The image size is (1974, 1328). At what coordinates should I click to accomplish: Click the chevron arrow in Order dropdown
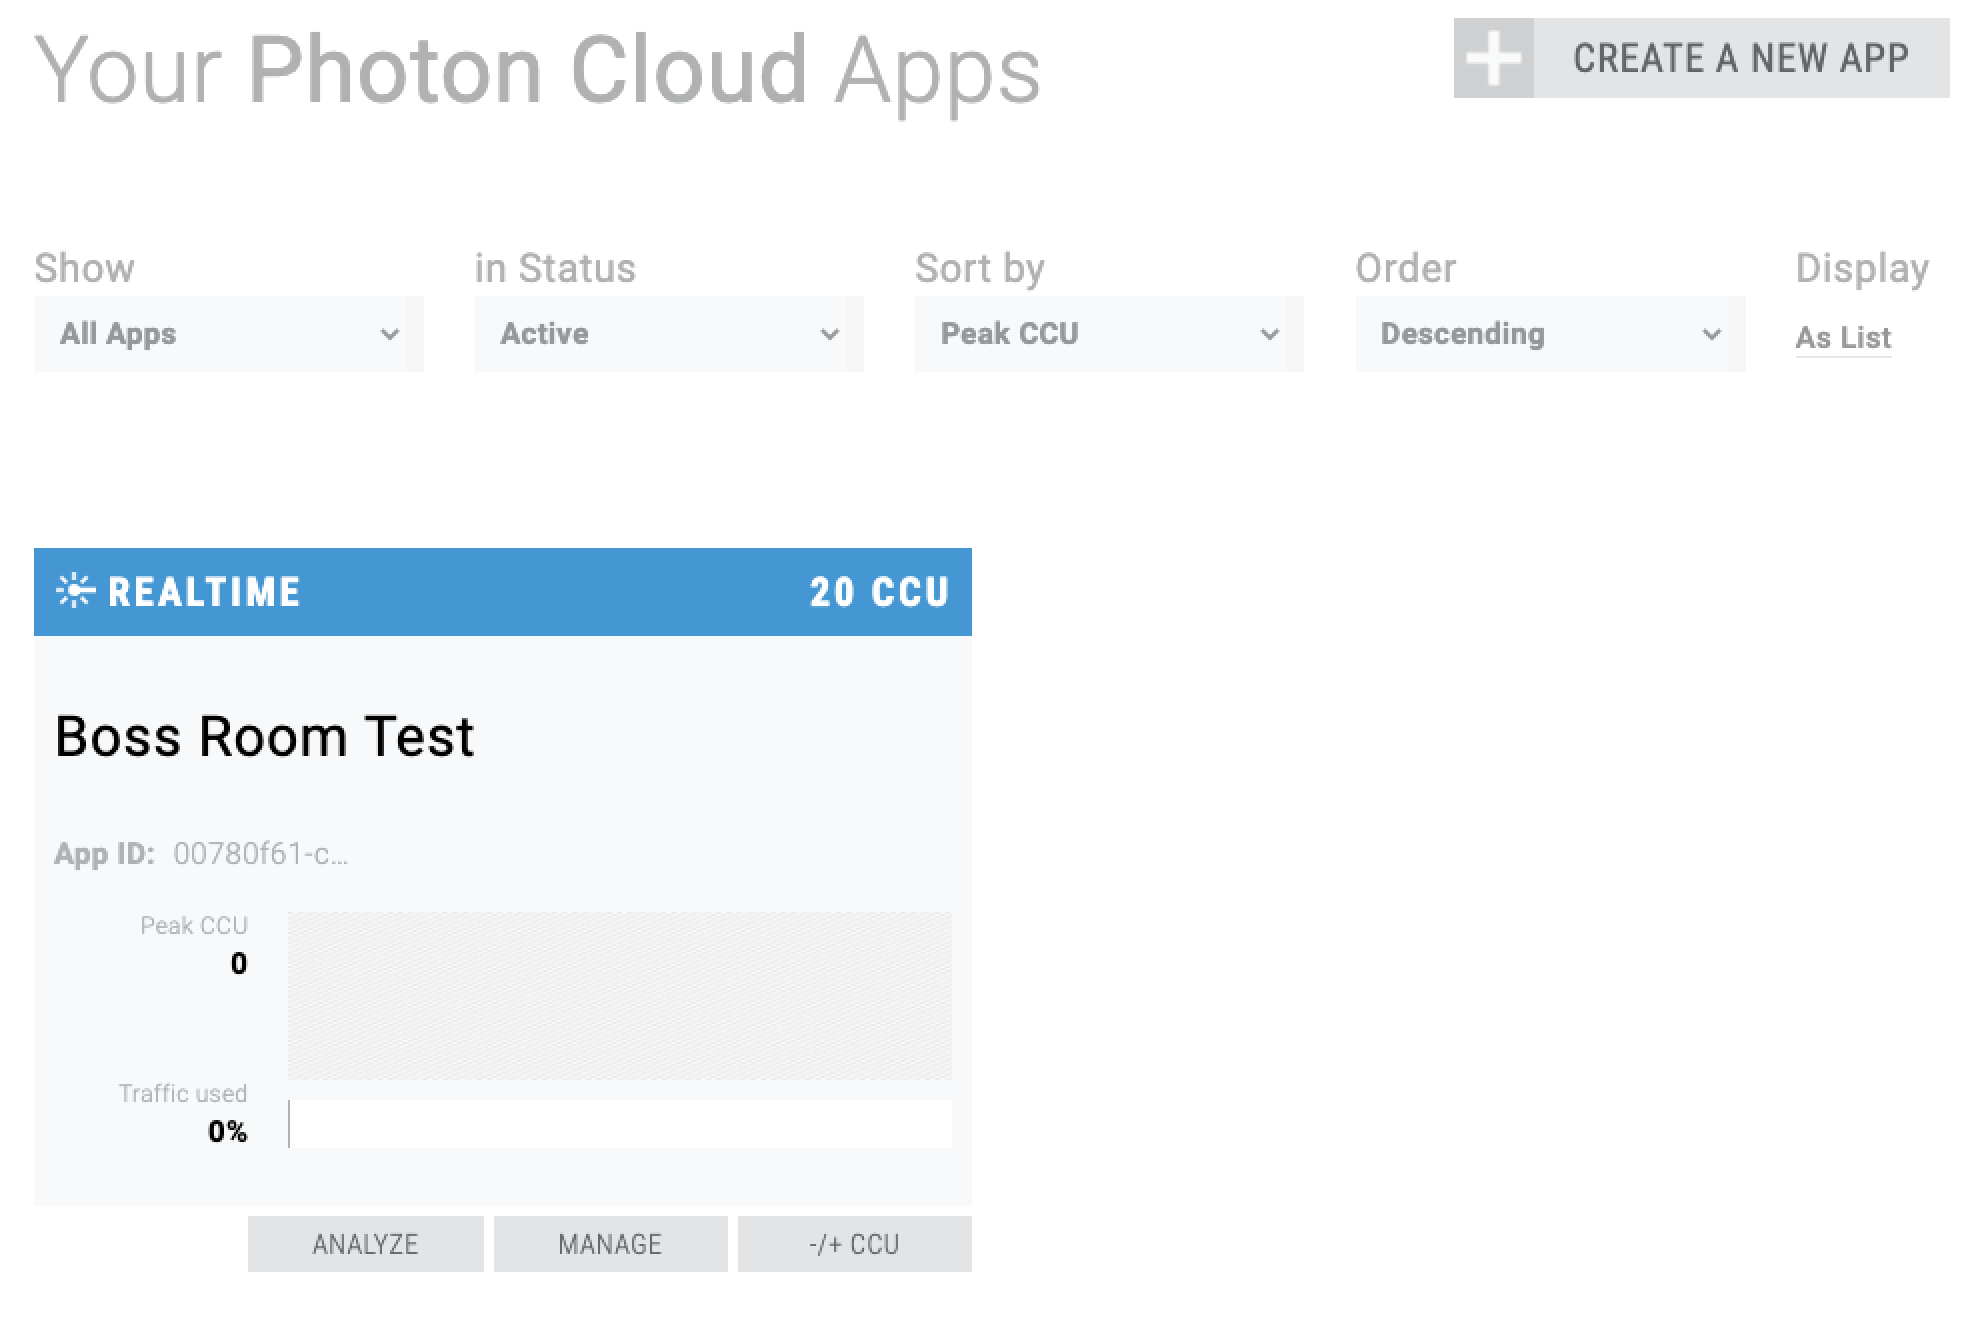coord(1711,334)
